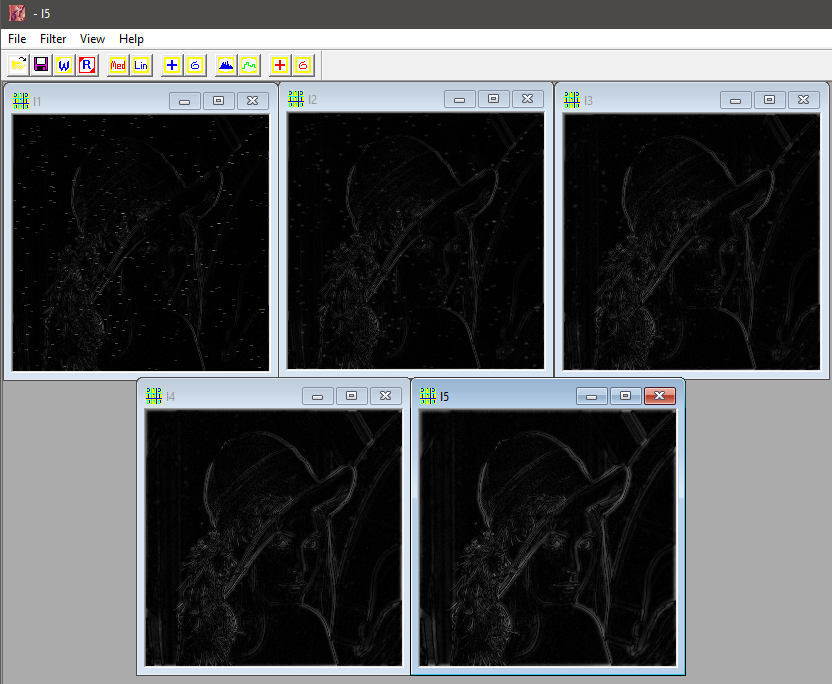Minimize the I1 child window

(x=185, y=101)
